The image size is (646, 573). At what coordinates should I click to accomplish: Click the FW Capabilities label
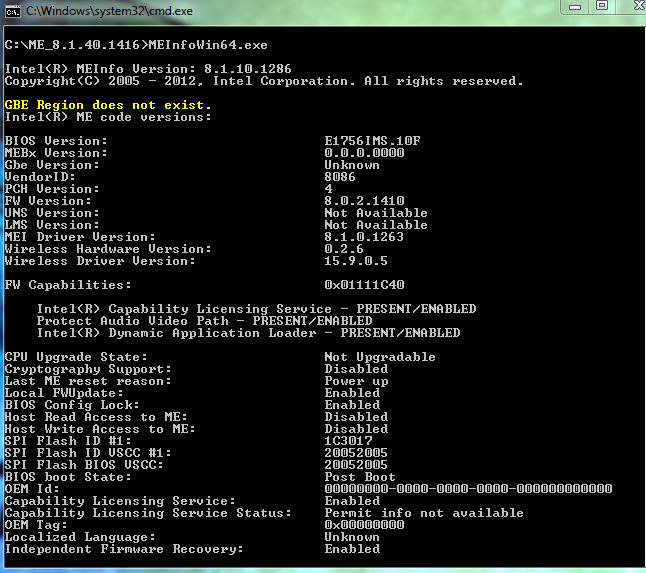(x=68, y=285)
